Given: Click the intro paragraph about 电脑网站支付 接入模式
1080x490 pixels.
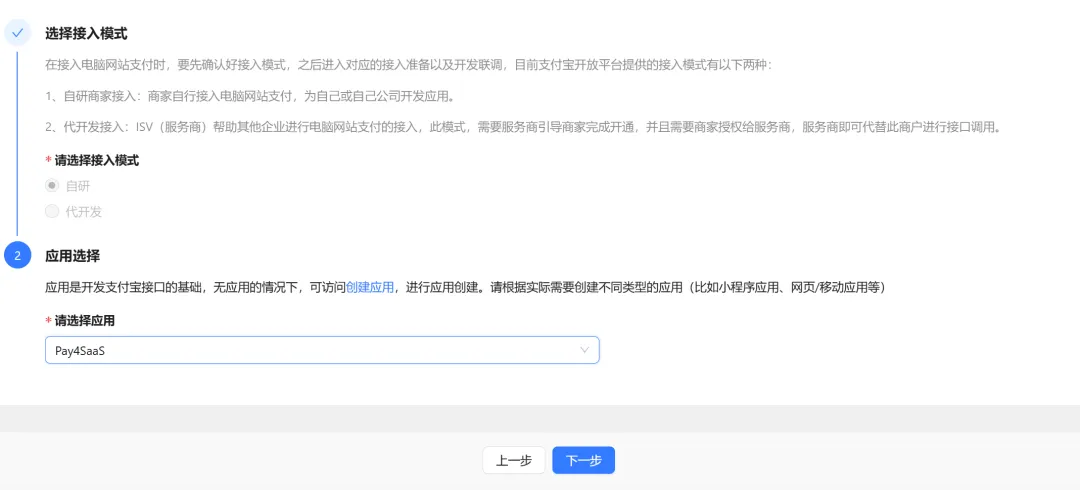Looking at the screenshot, I should tap(408, 65).
